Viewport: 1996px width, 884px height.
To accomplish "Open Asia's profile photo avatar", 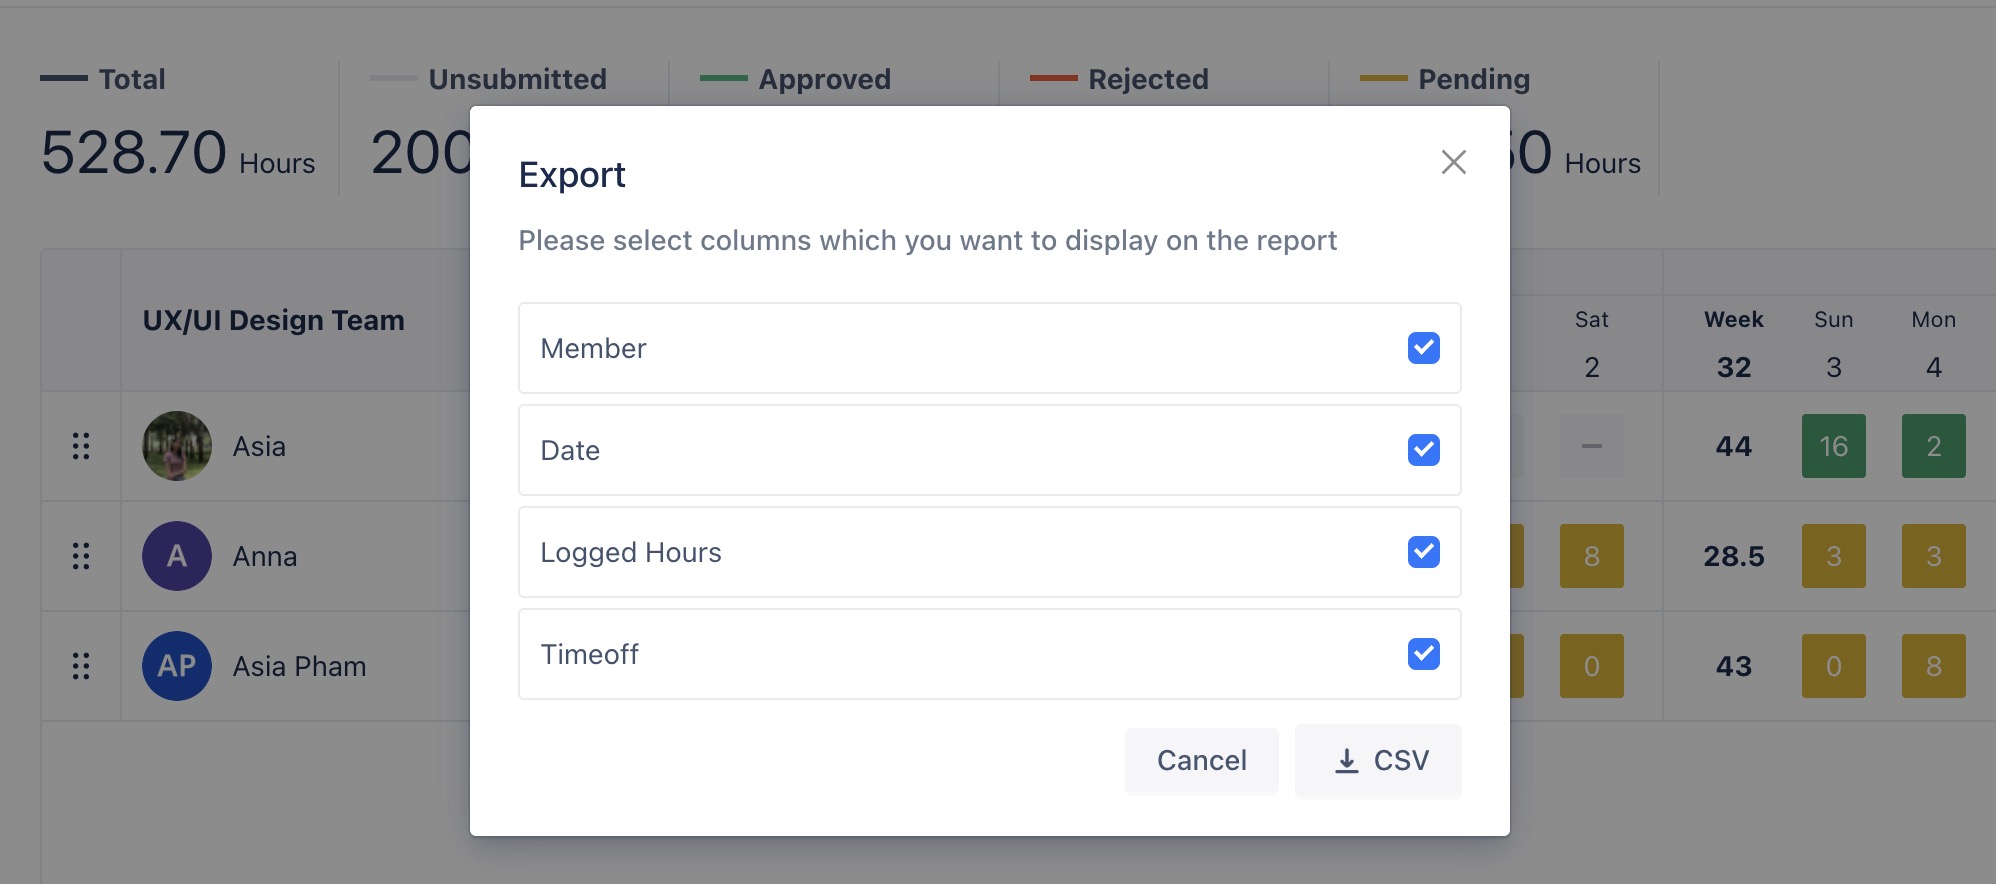I will (x=177, y=446).
